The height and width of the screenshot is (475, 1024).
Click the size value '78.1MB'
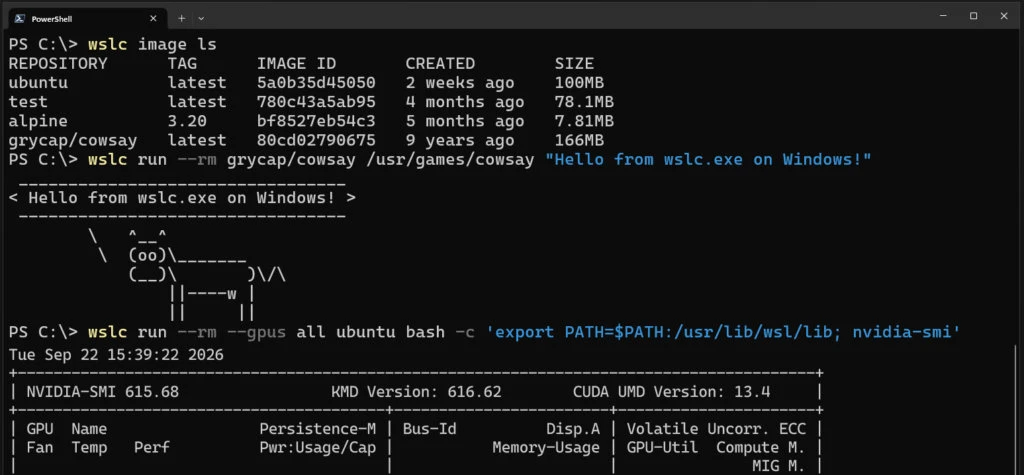click(x=584, y=102)
